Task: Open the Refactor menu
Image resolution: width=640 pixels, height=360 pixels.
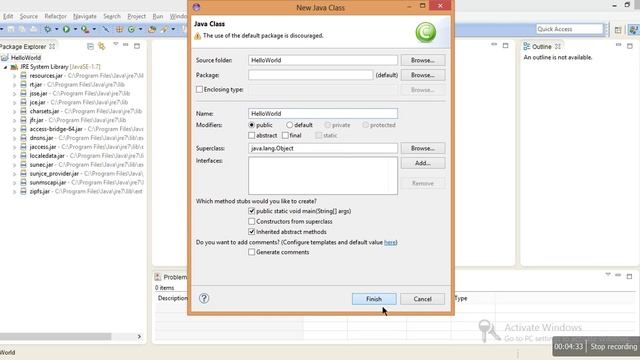Action: 56,16
